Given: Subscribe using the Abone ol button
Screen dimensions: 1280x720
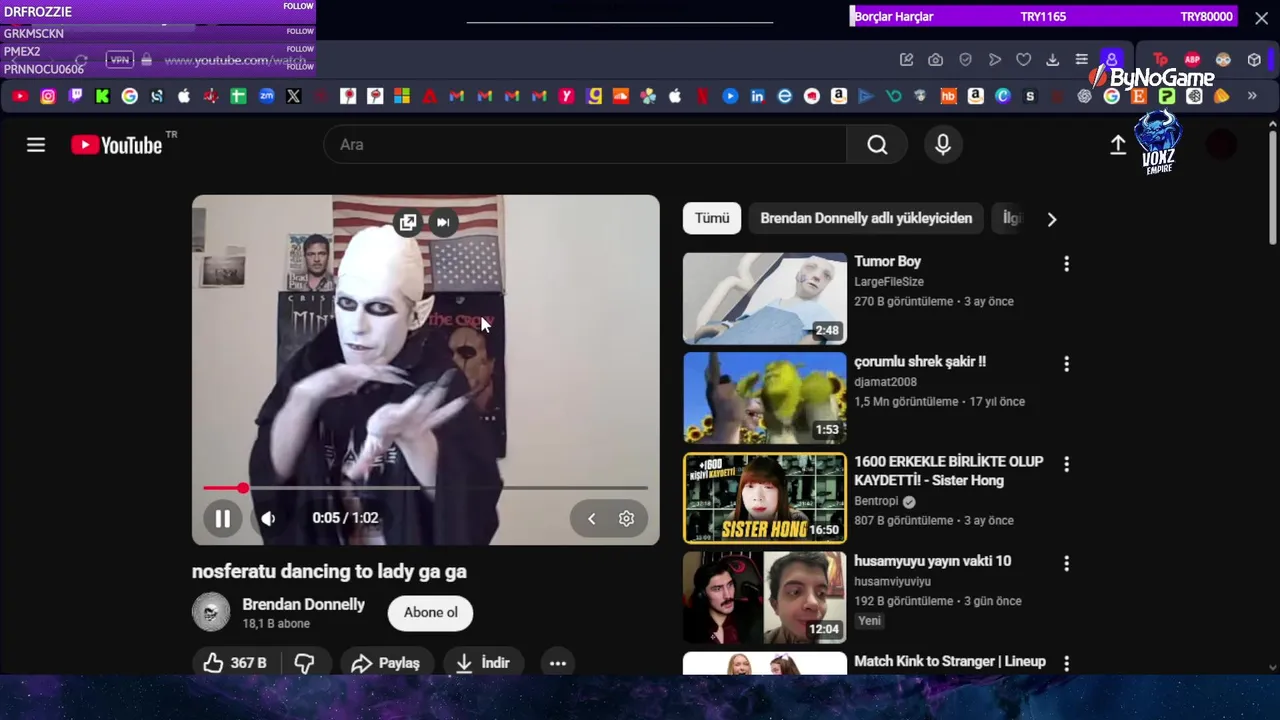Looking at the screenshot, I should [x=430, y=612].
